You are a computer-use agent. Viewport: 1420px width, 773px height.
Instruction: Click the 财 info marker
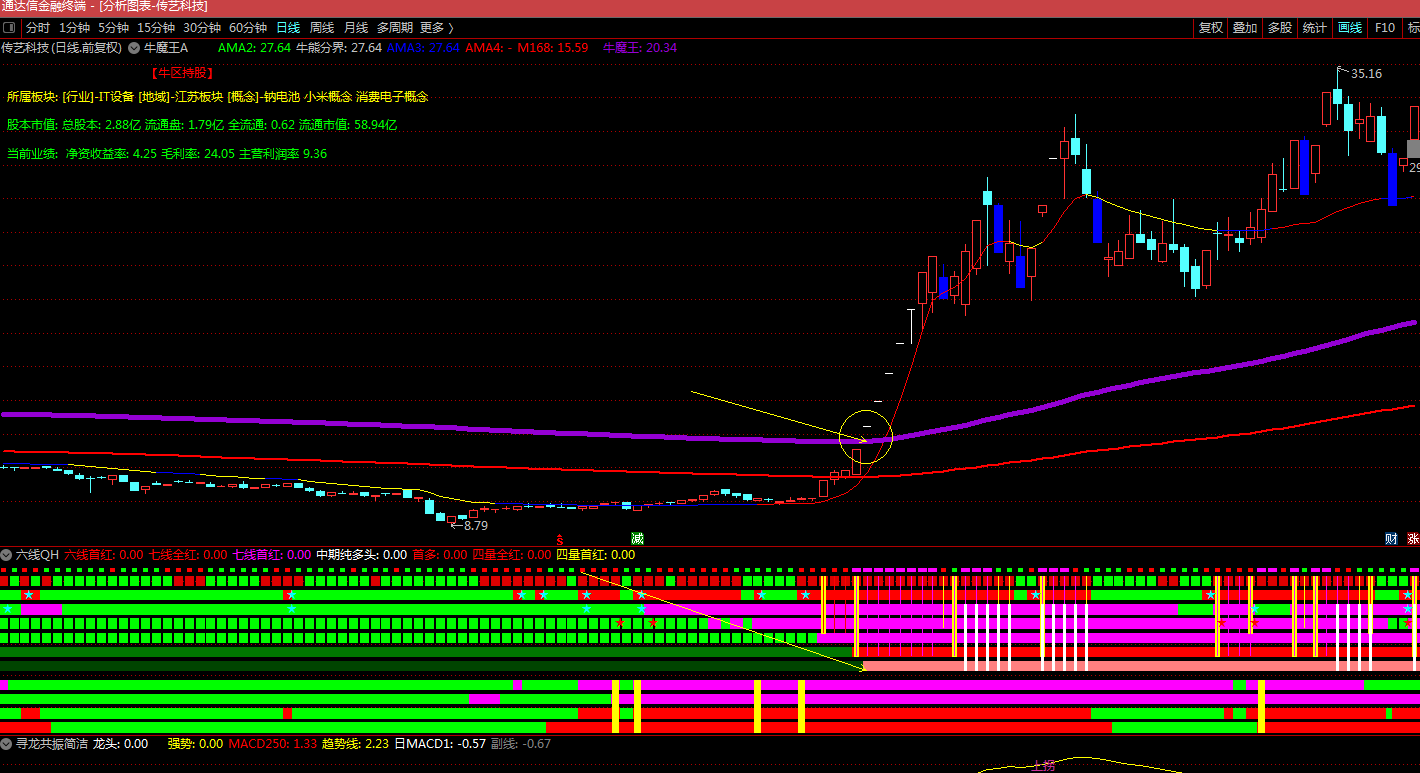tap(1391, 539)
